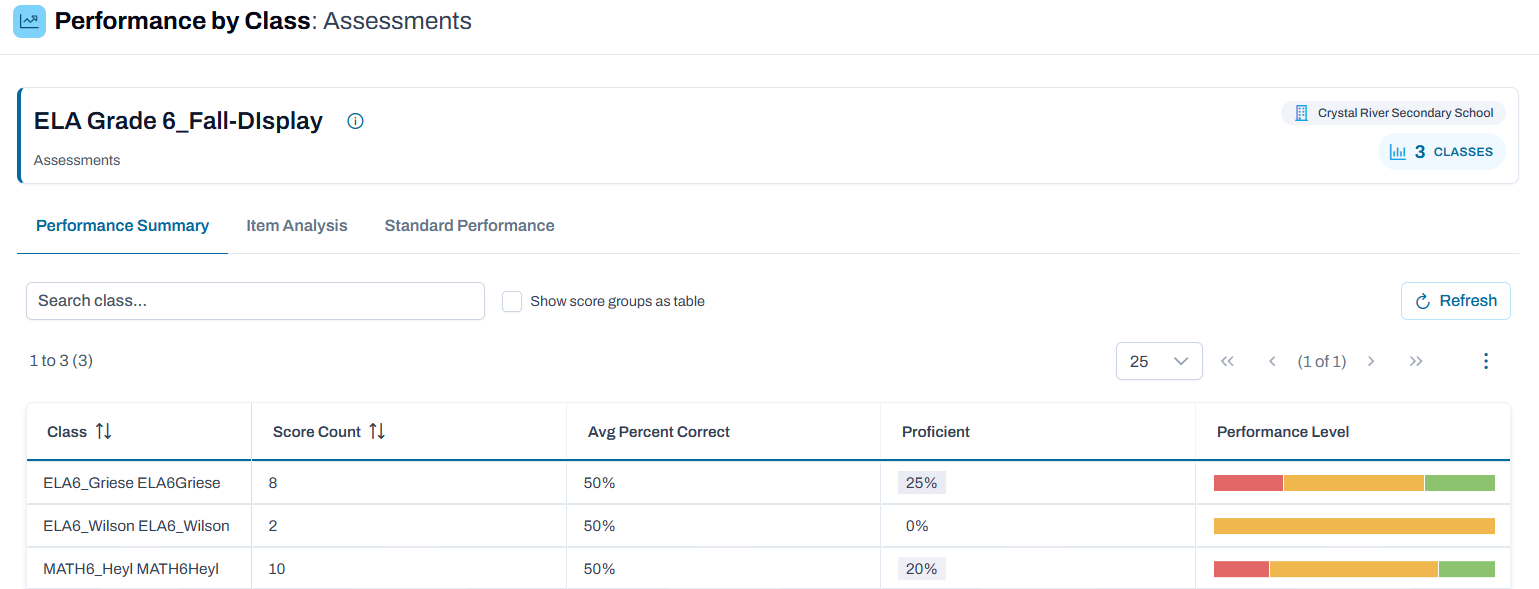Click the three-dot more options menu
1539x589 pixels.
pyautogui.click(x=1486, y=361)
